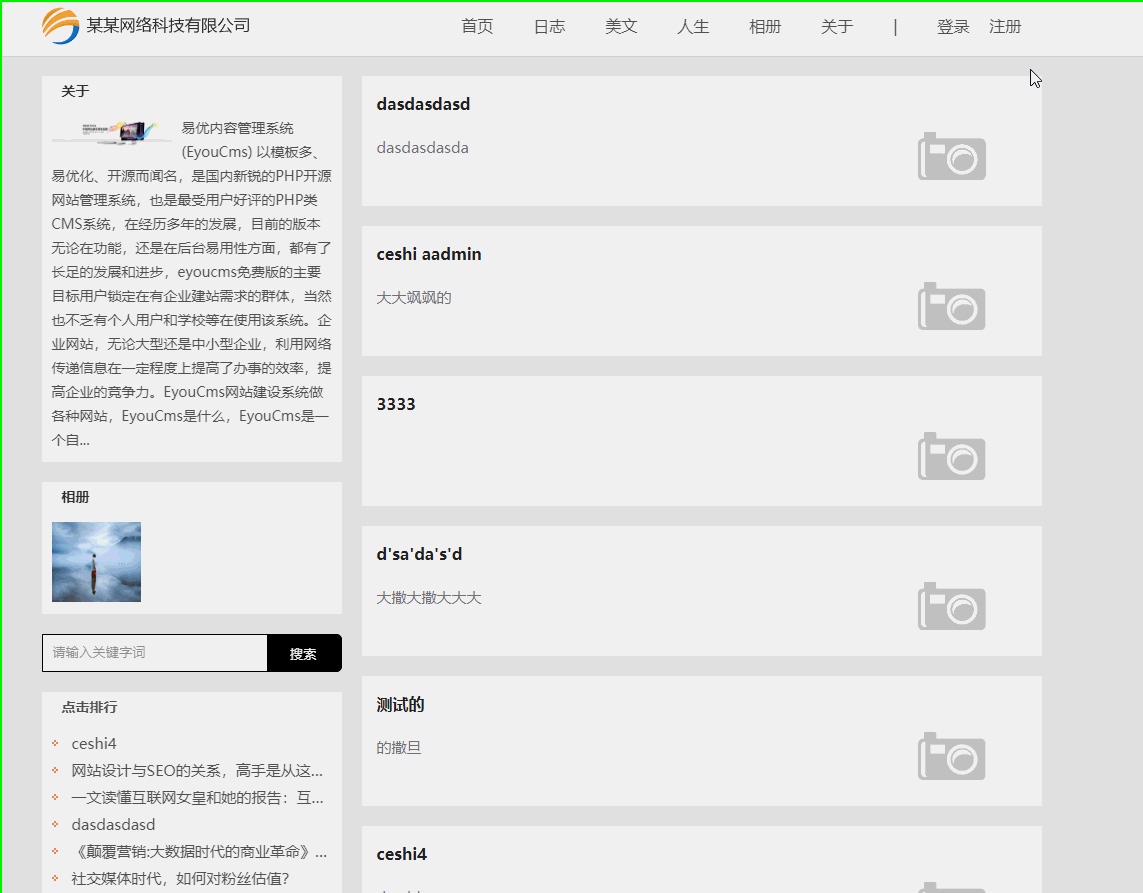Click the dasdasdasda post summary text
This screenshot has height=893, width=1143.
423,148
